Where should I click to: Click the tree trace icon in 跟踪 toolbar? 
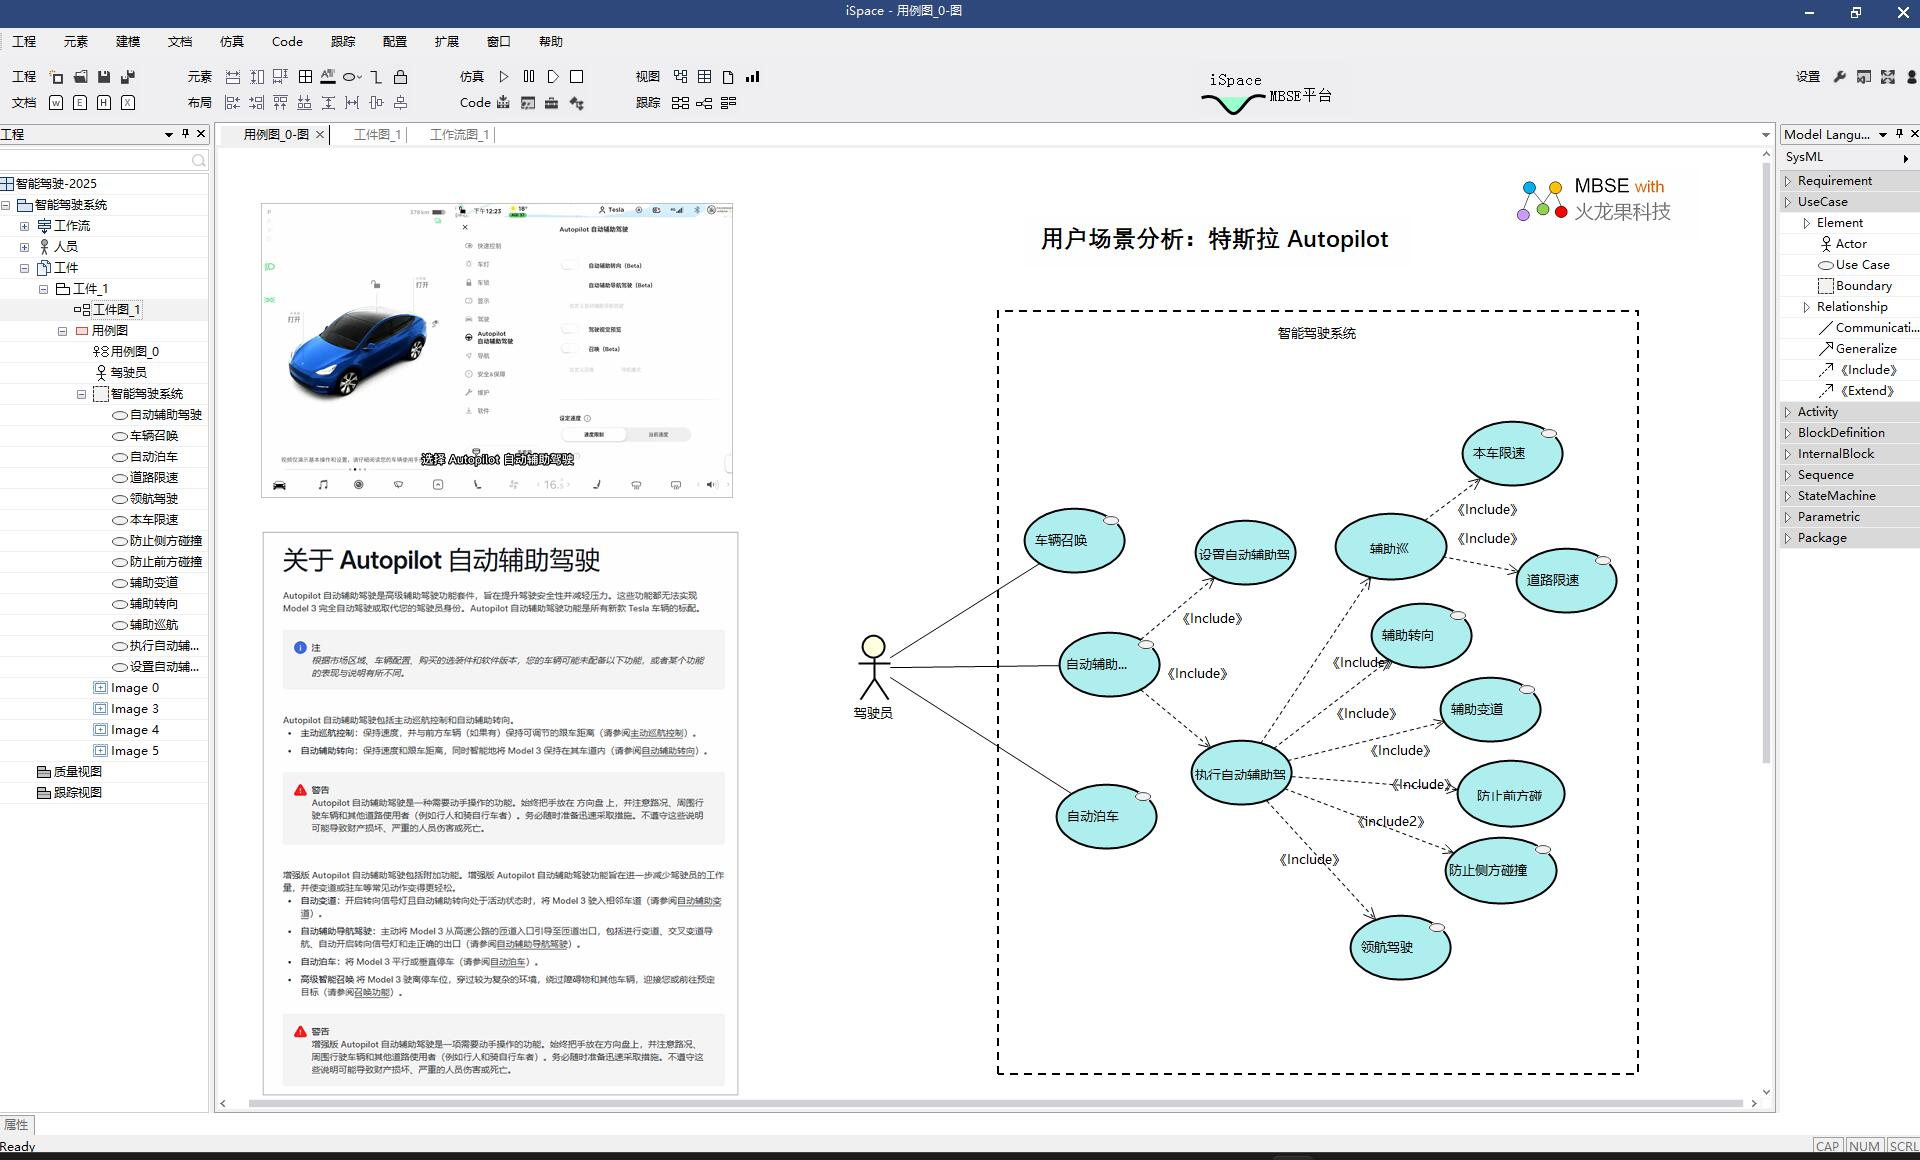(704, 103)
